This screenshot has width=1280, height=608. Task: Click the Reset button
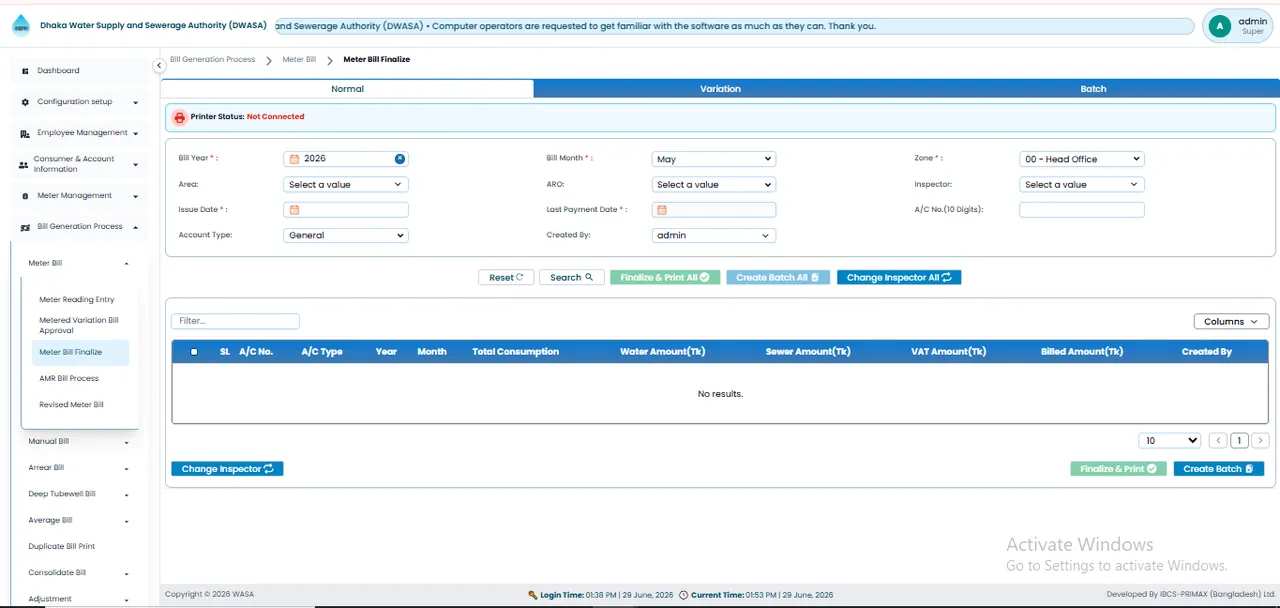coord(506,278)
